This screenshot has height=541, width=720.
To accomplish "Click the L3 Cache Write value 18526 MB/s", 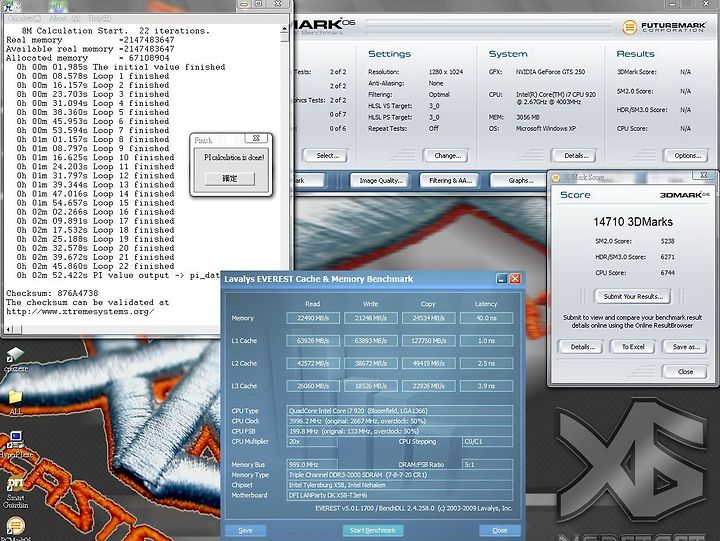I will (x=371, y=386).
